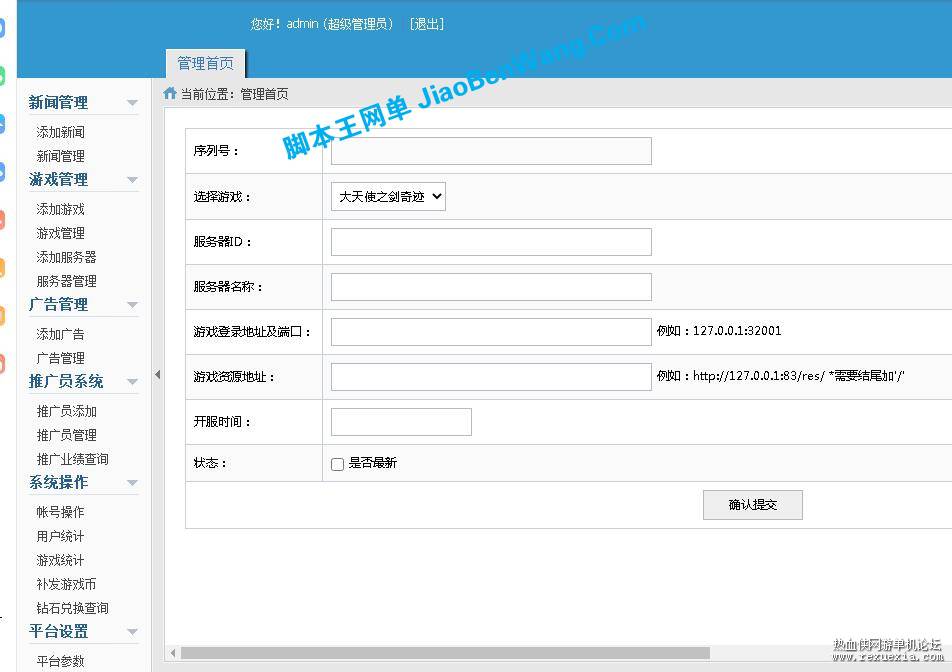Click the 确认提交 button
This screenshot has width=952, height=672.
click(x=753, y=505)
